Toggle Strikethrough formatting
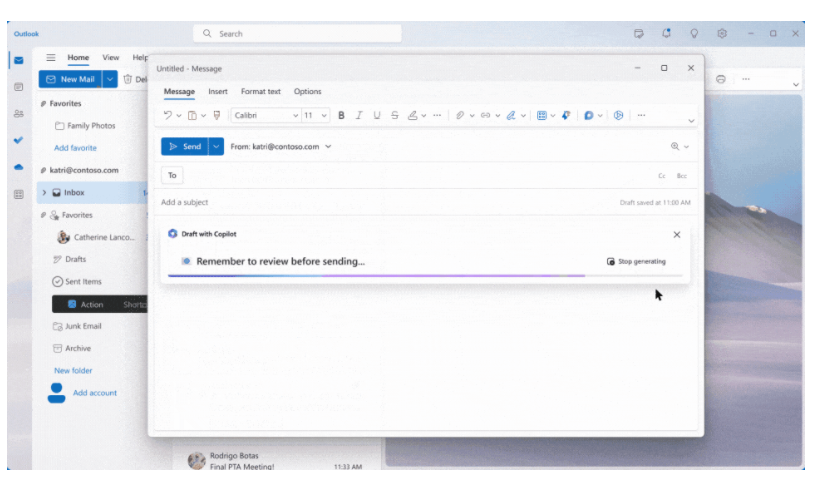The width and height of the screenshot is (814, 482). [395, 115]
